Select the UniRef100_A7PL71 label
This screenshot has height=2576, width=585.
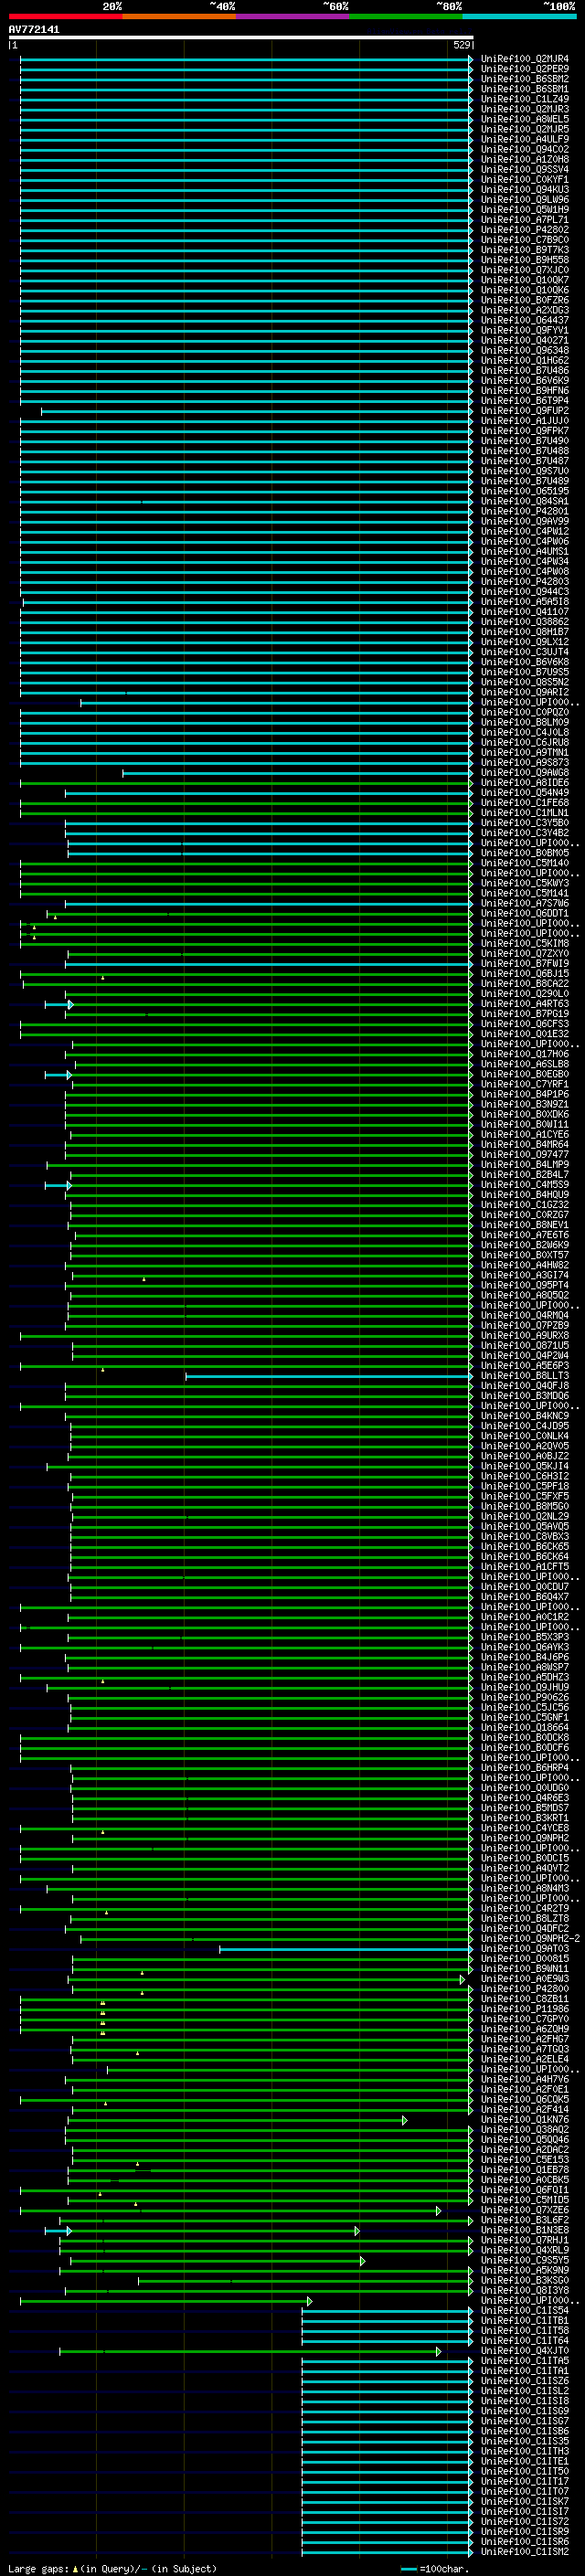[x=525, y=220]
